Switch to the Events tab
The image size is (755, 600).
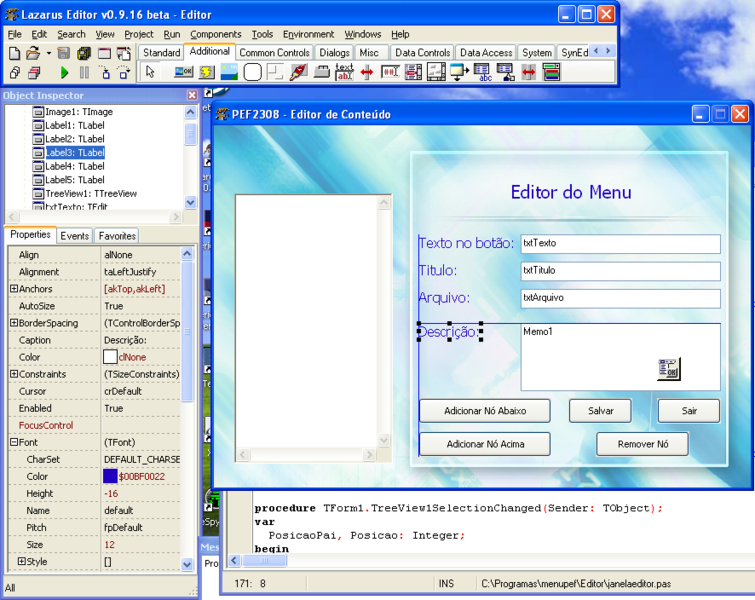coord(75,235)
